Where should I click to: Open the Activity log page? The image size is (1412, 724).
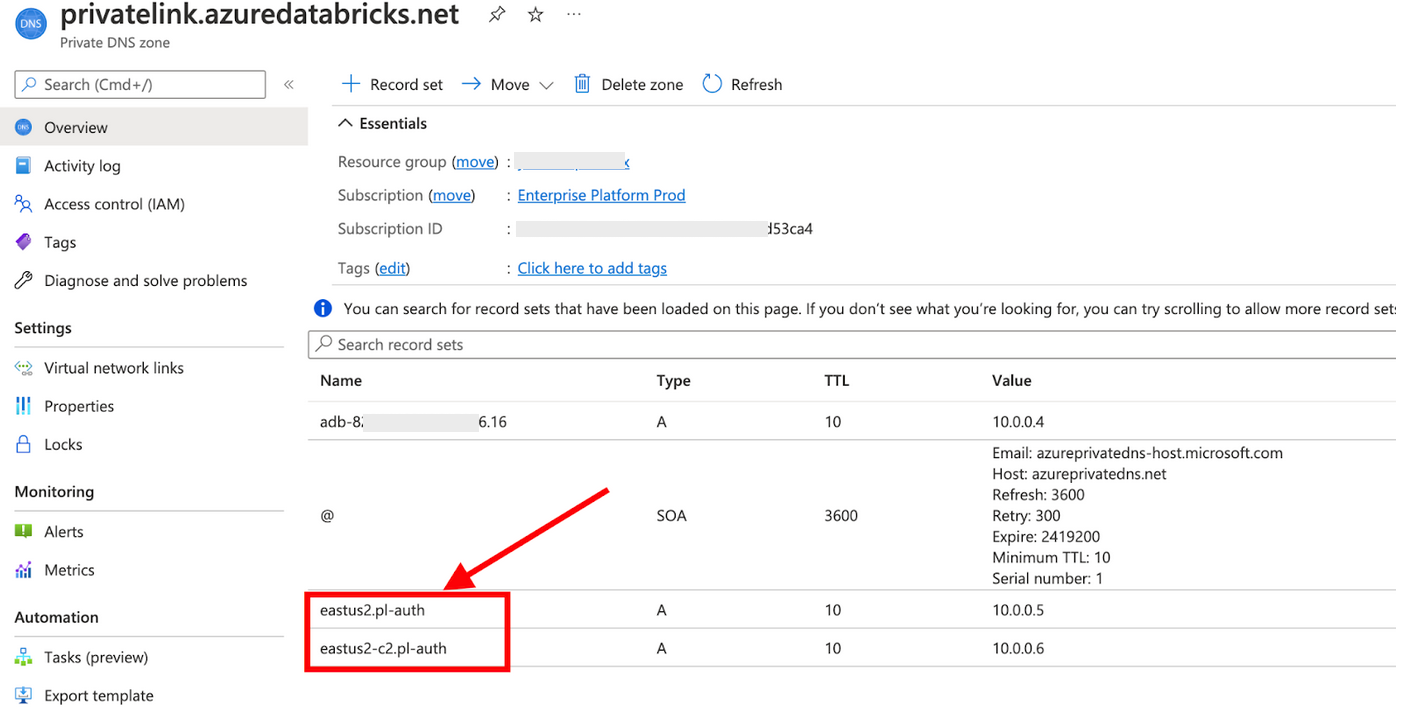pos(82,166)
